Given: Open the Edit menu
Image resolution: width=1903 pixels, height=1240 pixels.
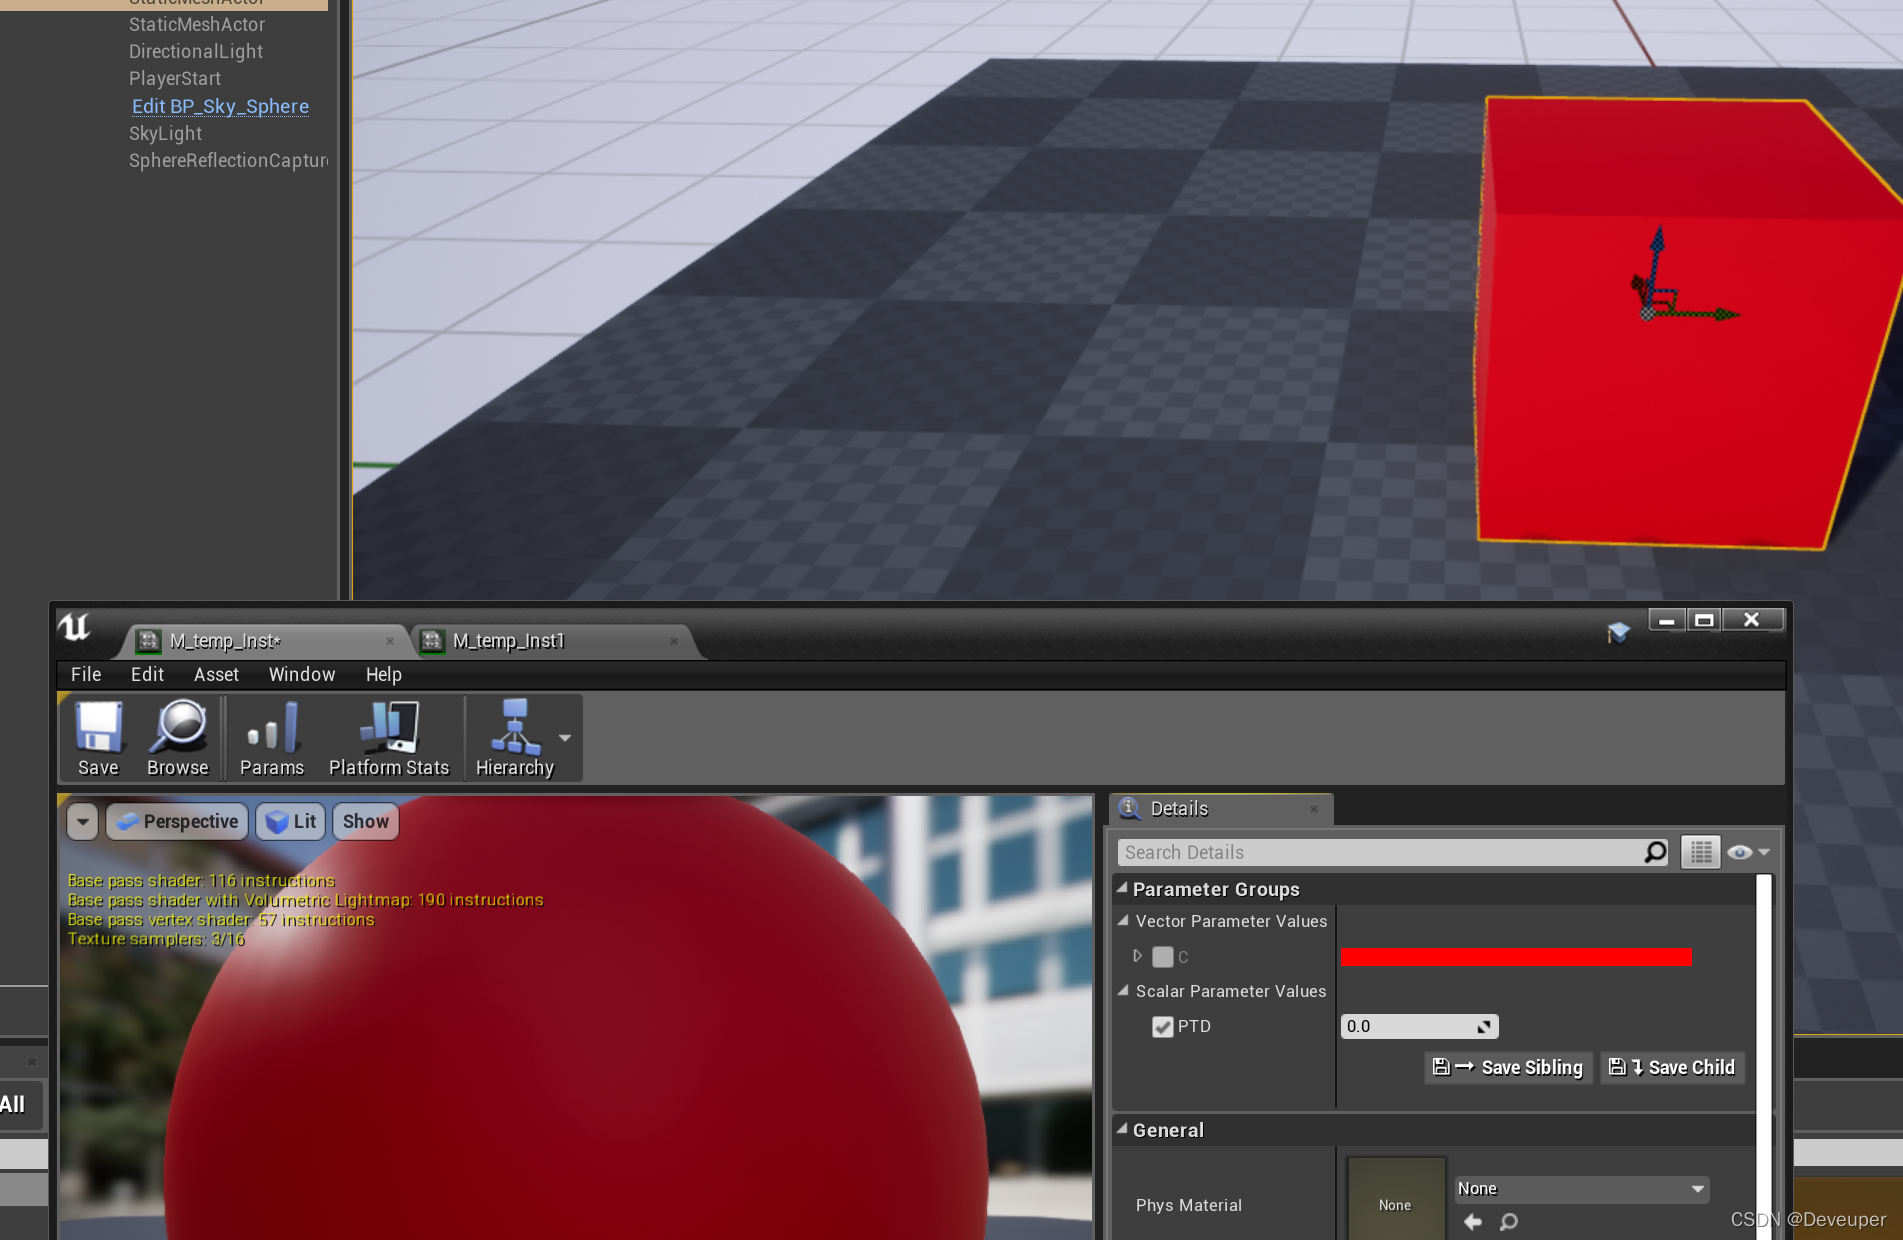Looking at the screenshot, I should coord(147,675).
